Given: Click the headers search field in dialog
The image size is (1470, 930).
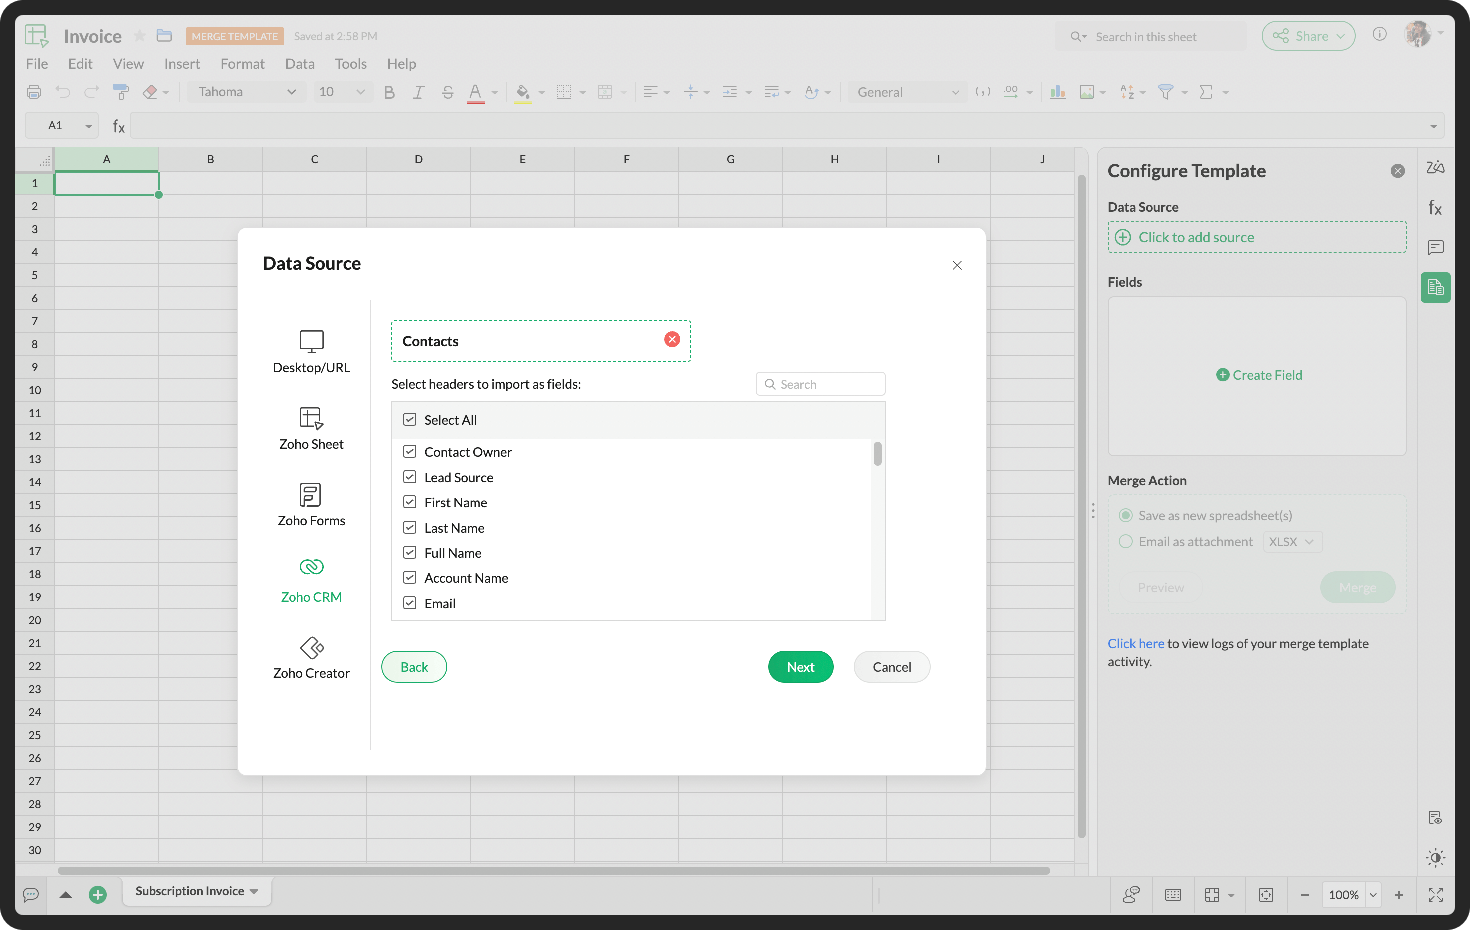Looking at the screenshot, I should pos(821,384).
